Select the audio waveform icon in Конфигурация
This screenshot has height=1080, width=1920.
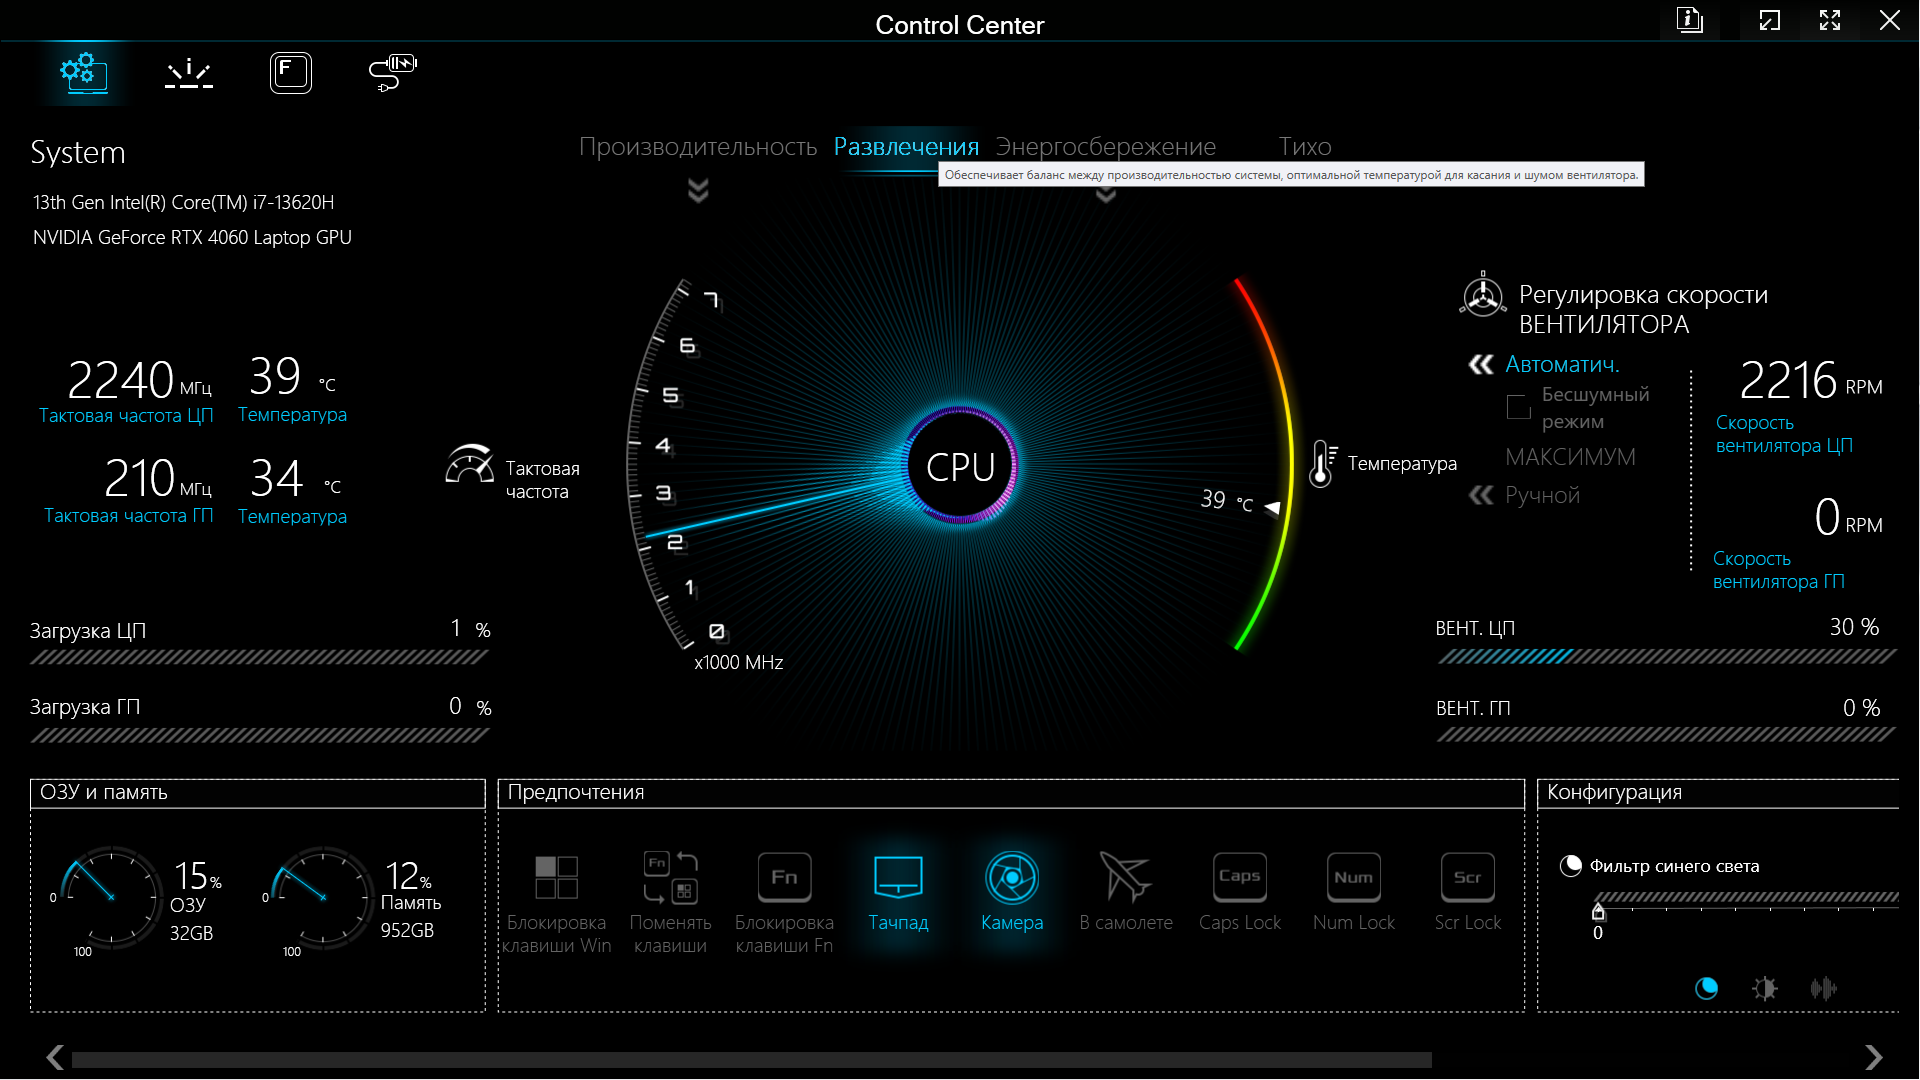1823,989
